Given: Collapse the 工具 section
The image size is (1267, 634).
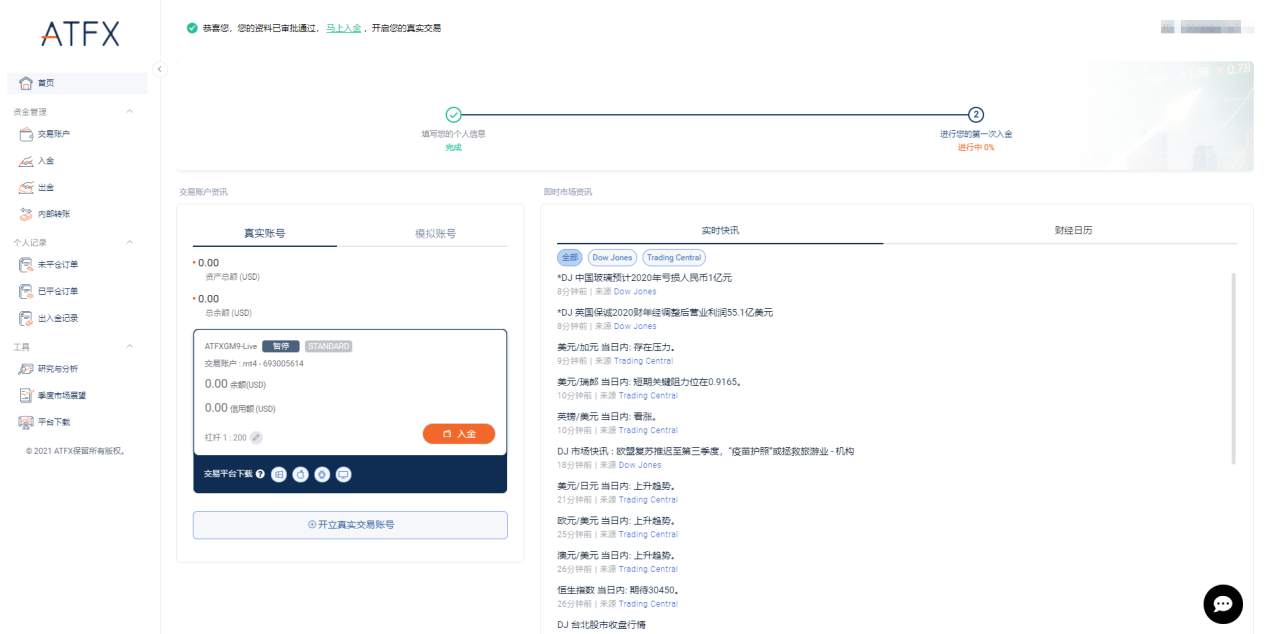Looking at the screenshot, I should coord(129,346).
